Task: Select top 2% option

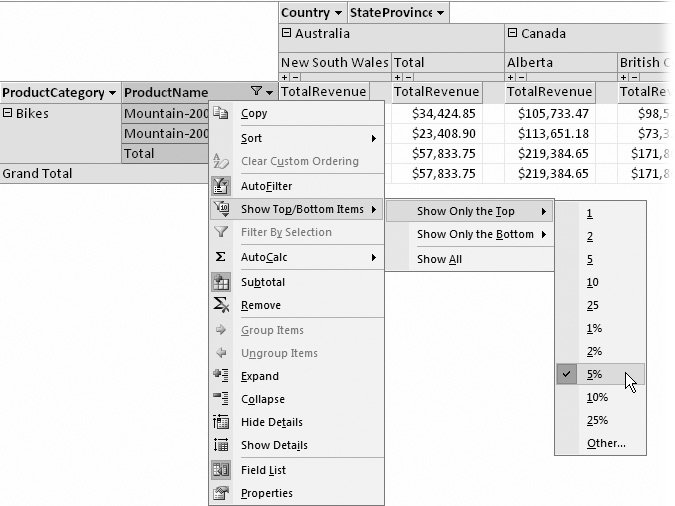Action: (x=601, y=351)
